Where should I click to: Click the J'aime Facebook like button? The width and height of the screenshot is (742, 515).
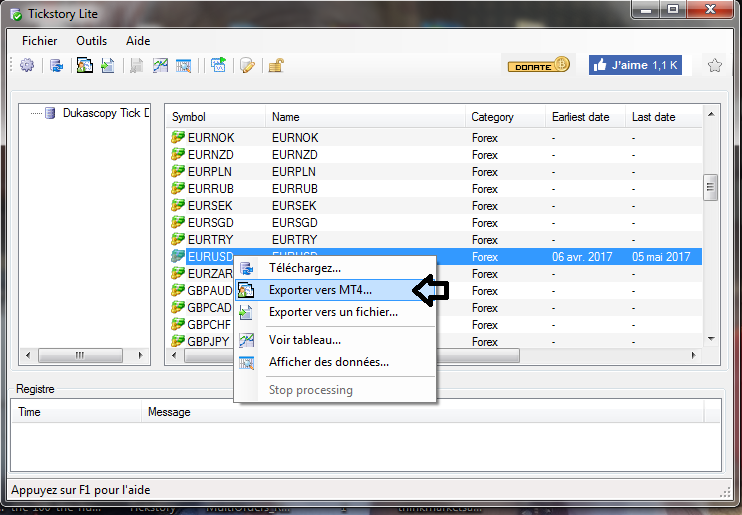[x=634, y=65]
